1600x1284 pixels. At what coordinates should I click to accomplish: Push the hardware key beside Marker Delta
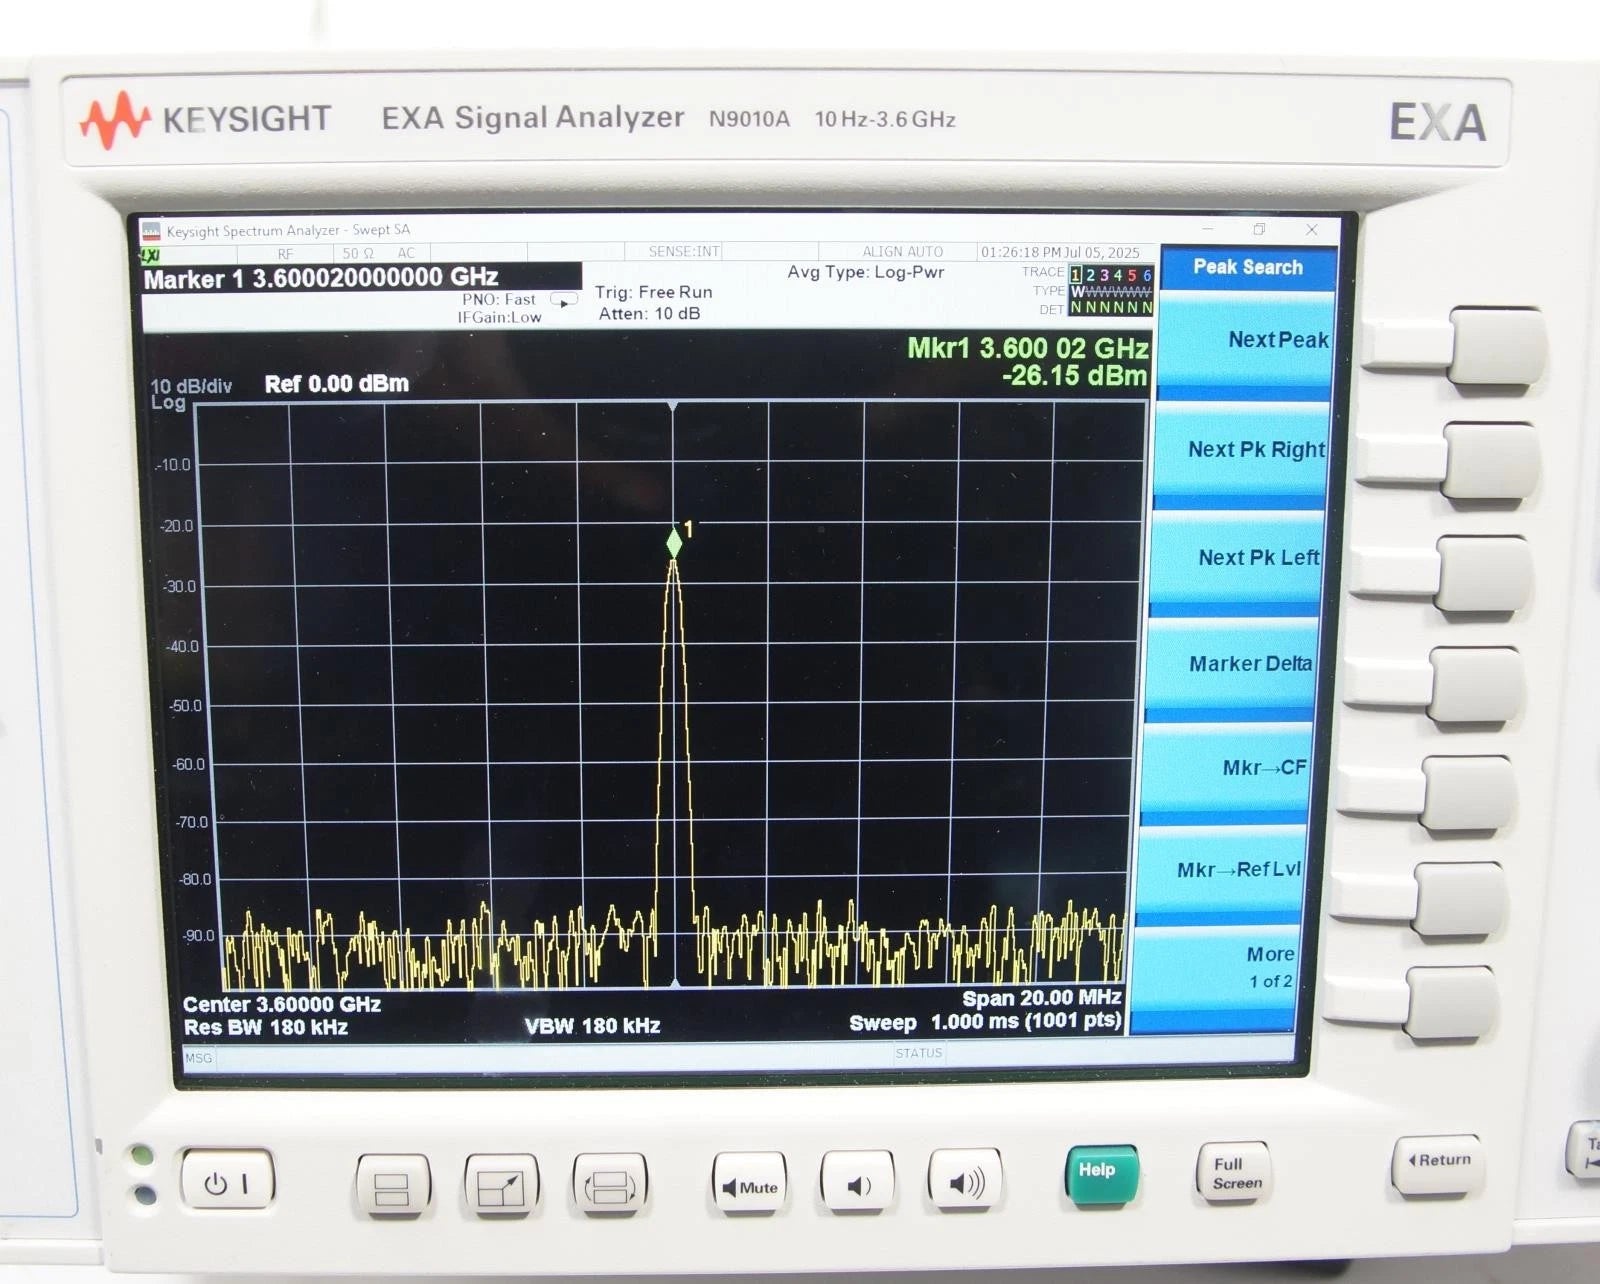coord(1476,683)
